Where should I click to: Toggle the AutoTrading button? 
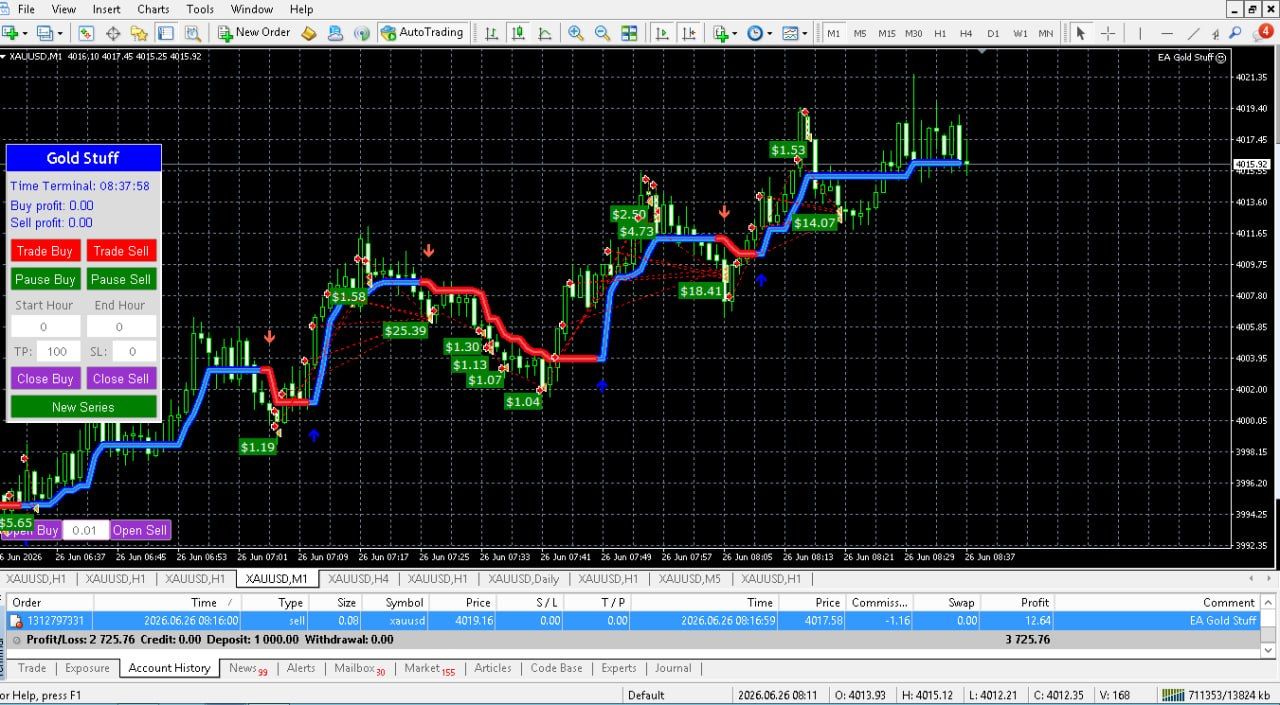click(x=421, y=33)
